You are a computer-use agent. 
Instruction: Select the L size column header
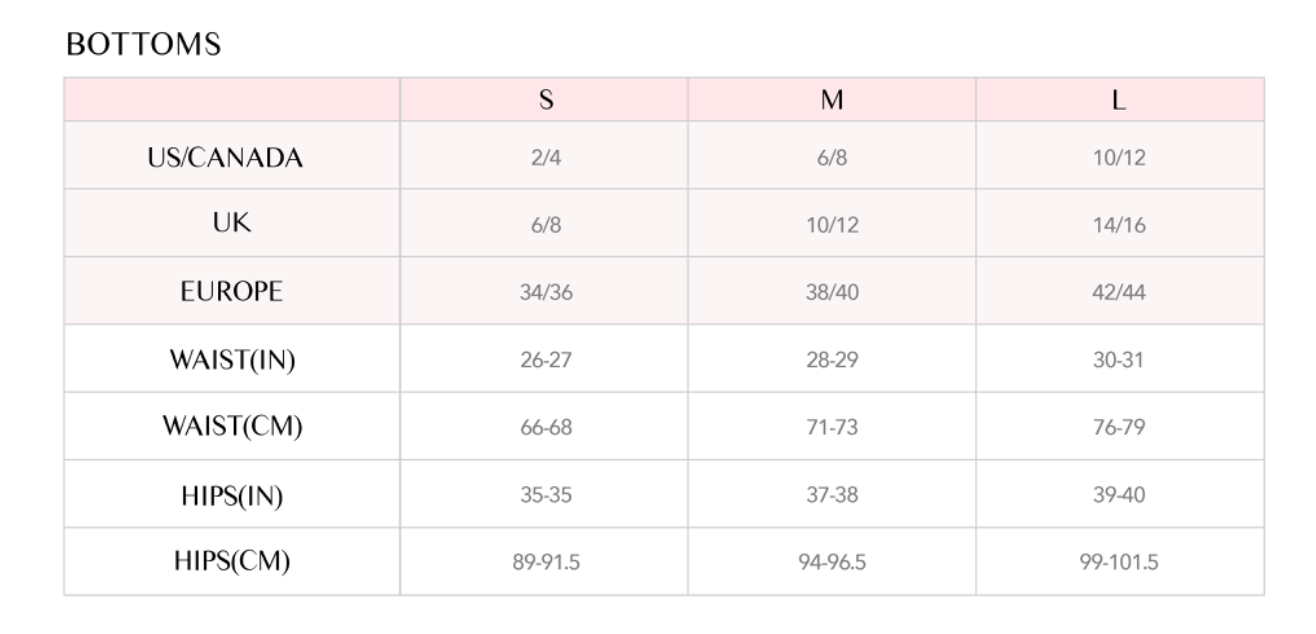click(x=1119, y=100)
